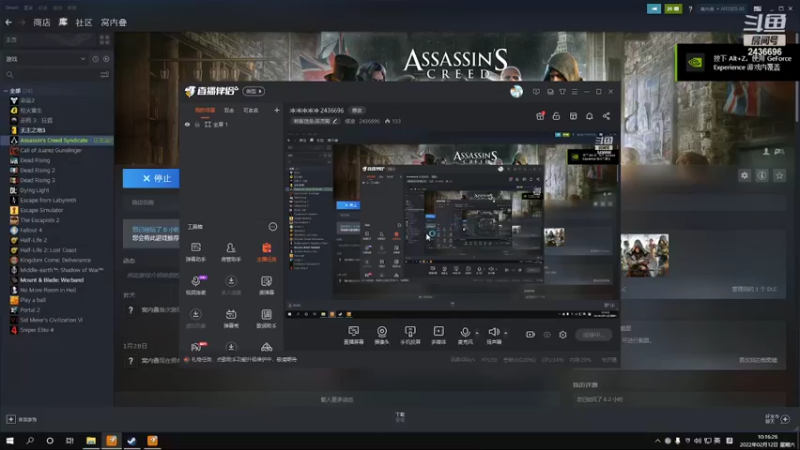Open Steam 游戏 library filter dropdown

click(45, 59)
